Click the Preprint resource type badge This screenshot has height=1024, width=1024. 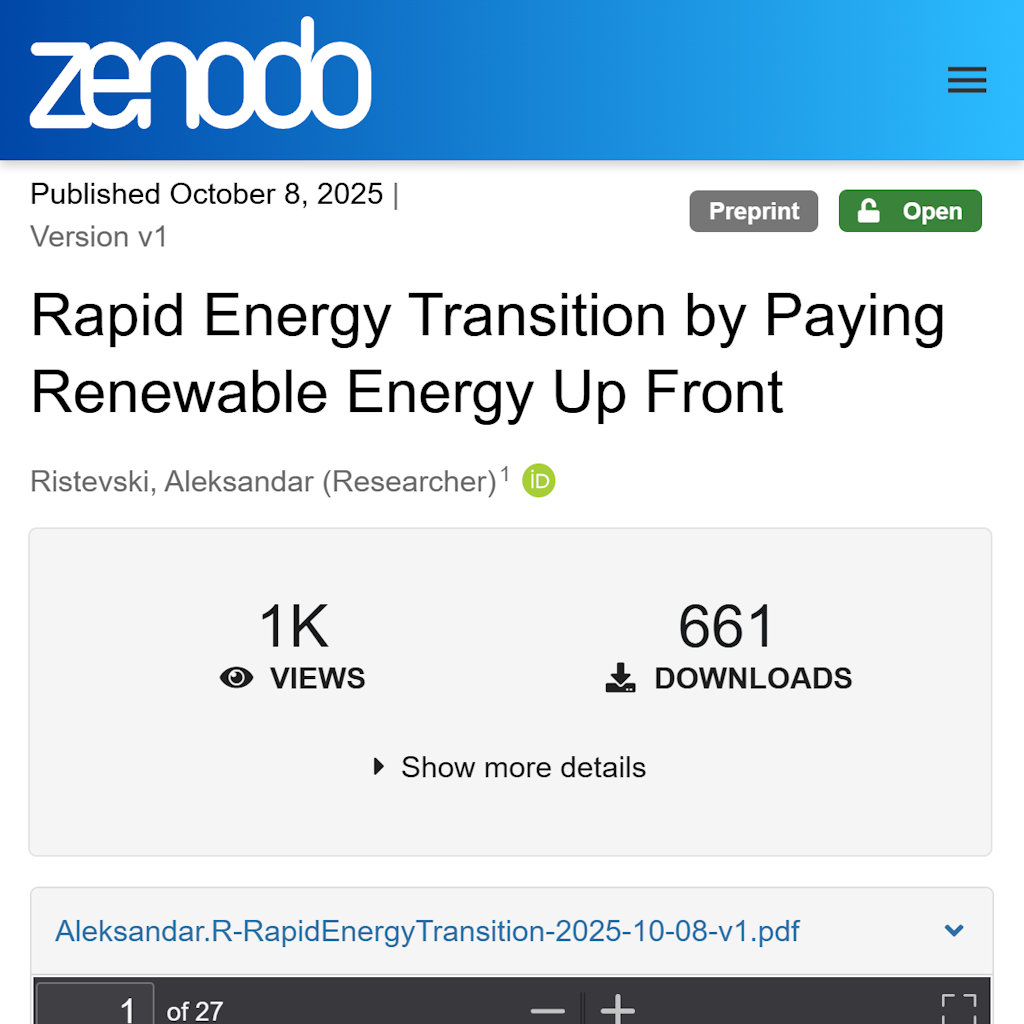753,211
